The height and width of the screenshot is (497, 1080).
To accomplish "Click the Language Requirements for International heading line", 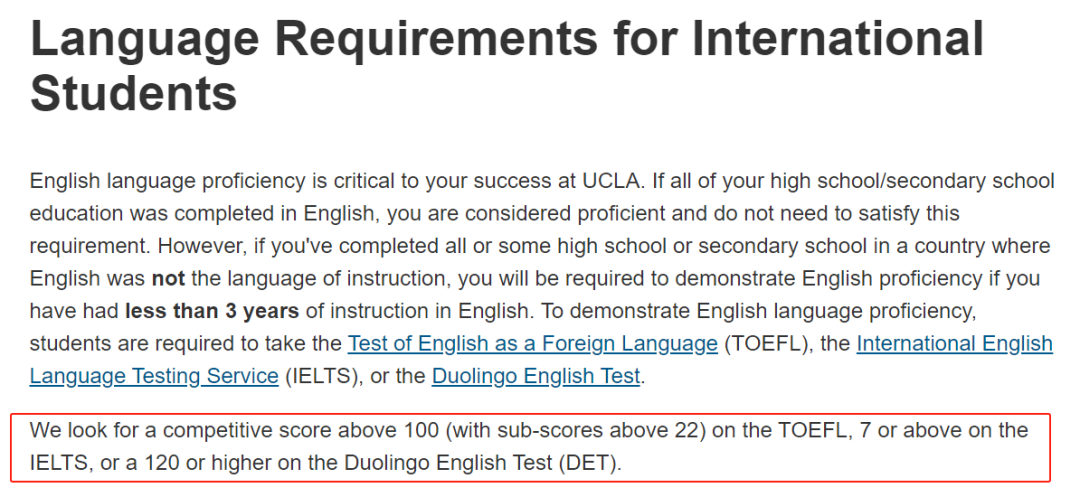I will [x=507, y=39].
